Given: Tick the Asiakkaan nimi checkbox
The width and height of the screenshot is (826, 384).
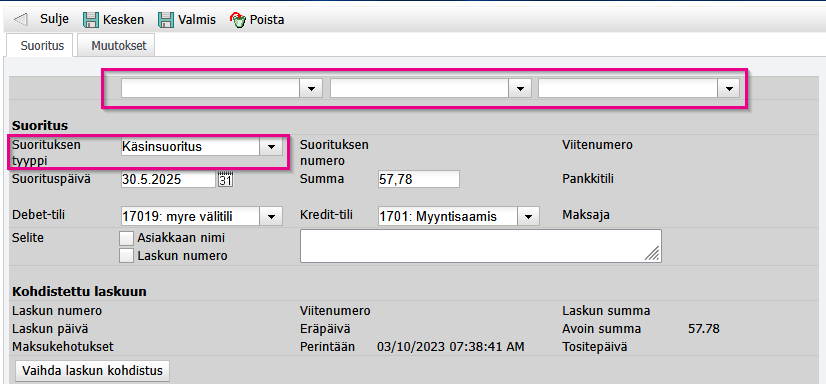Looking at the screenshot, I should 126,238.
